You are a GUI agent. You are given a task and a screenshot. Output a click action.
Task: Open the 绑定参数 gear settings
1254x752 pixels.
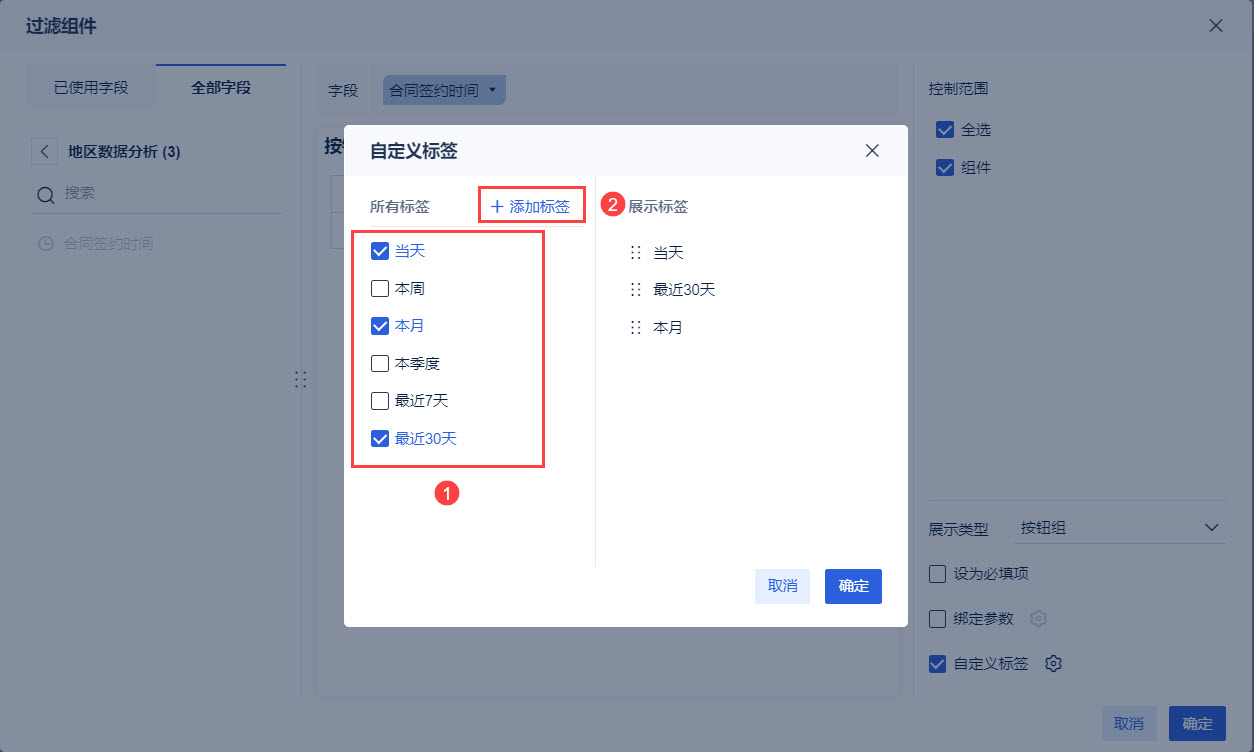coord(1038,619)
